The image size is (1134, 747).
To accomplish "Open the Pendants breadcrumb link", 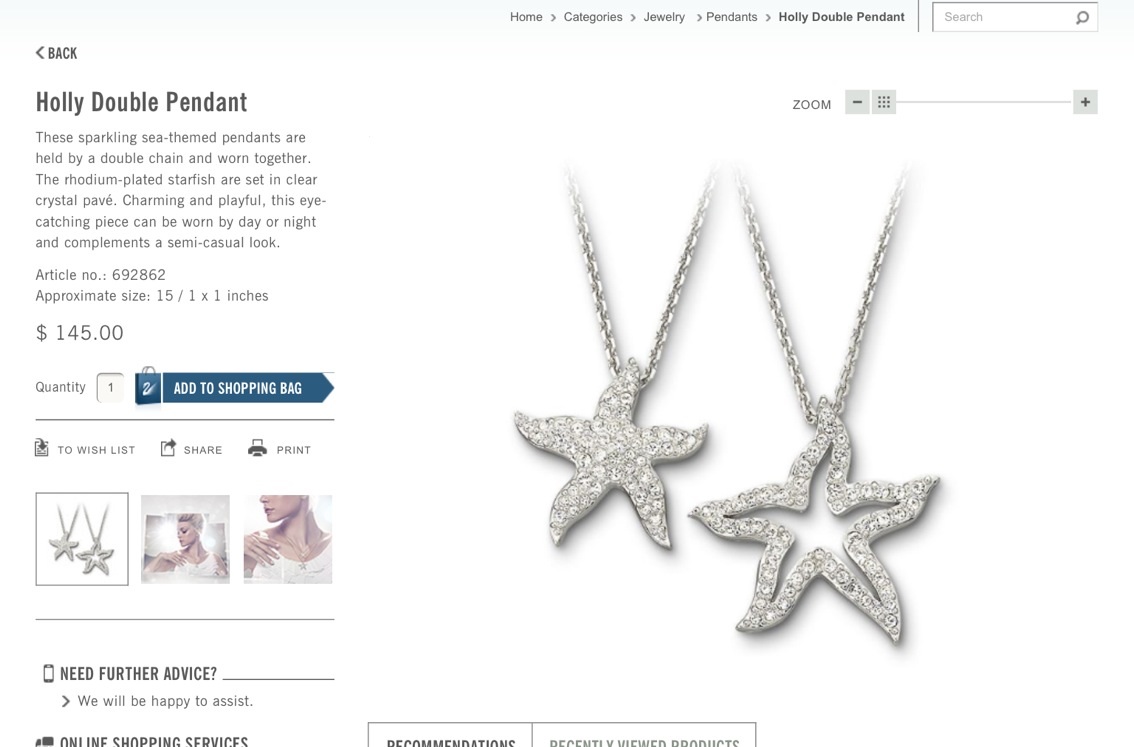I will 731,17.
